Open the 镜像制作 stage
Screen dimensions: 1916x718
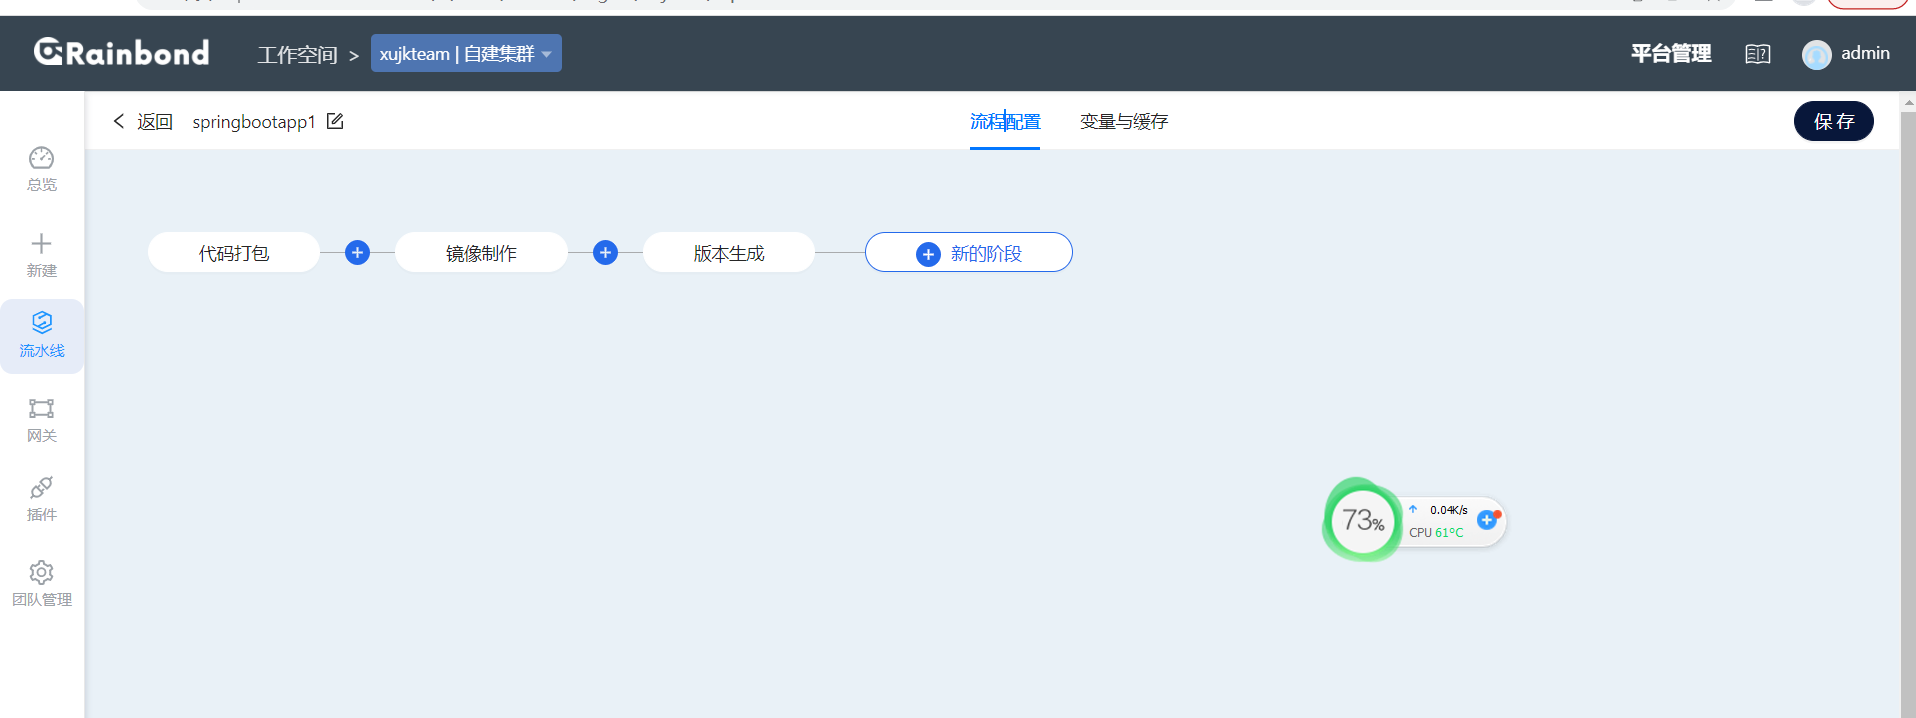(481, 252)
